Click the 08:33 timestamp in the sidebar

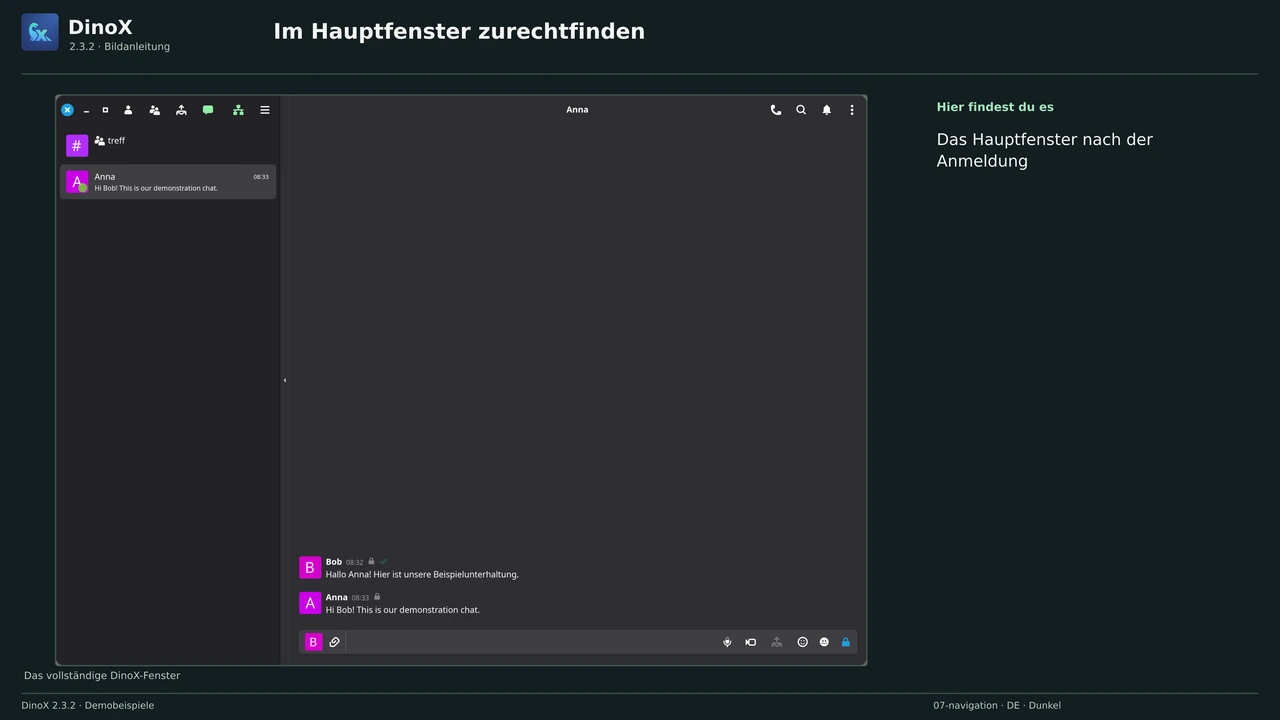click(261, 177)
